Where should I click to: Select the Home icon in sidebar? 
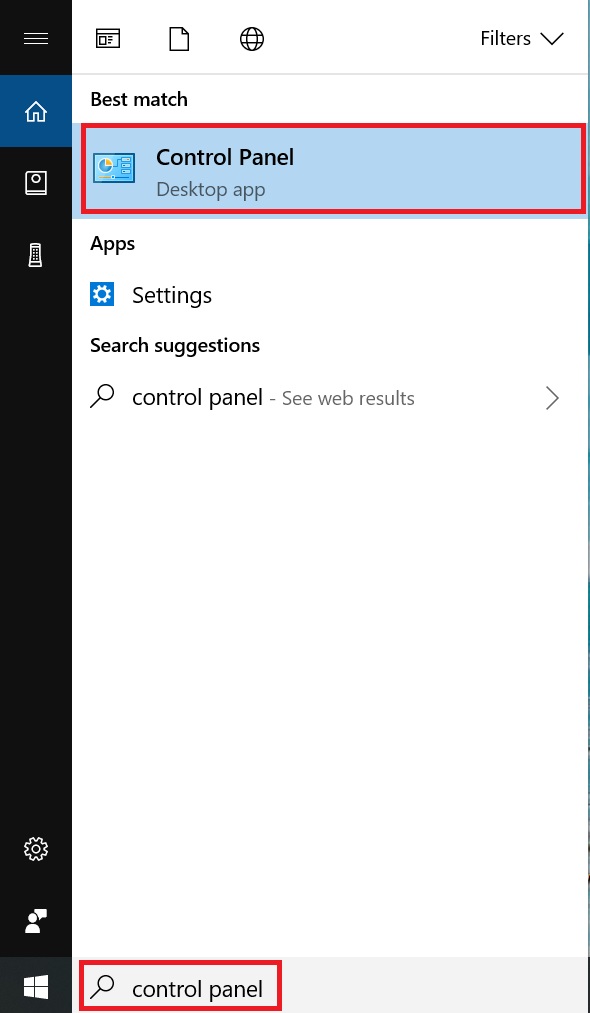tap(36, 111)
